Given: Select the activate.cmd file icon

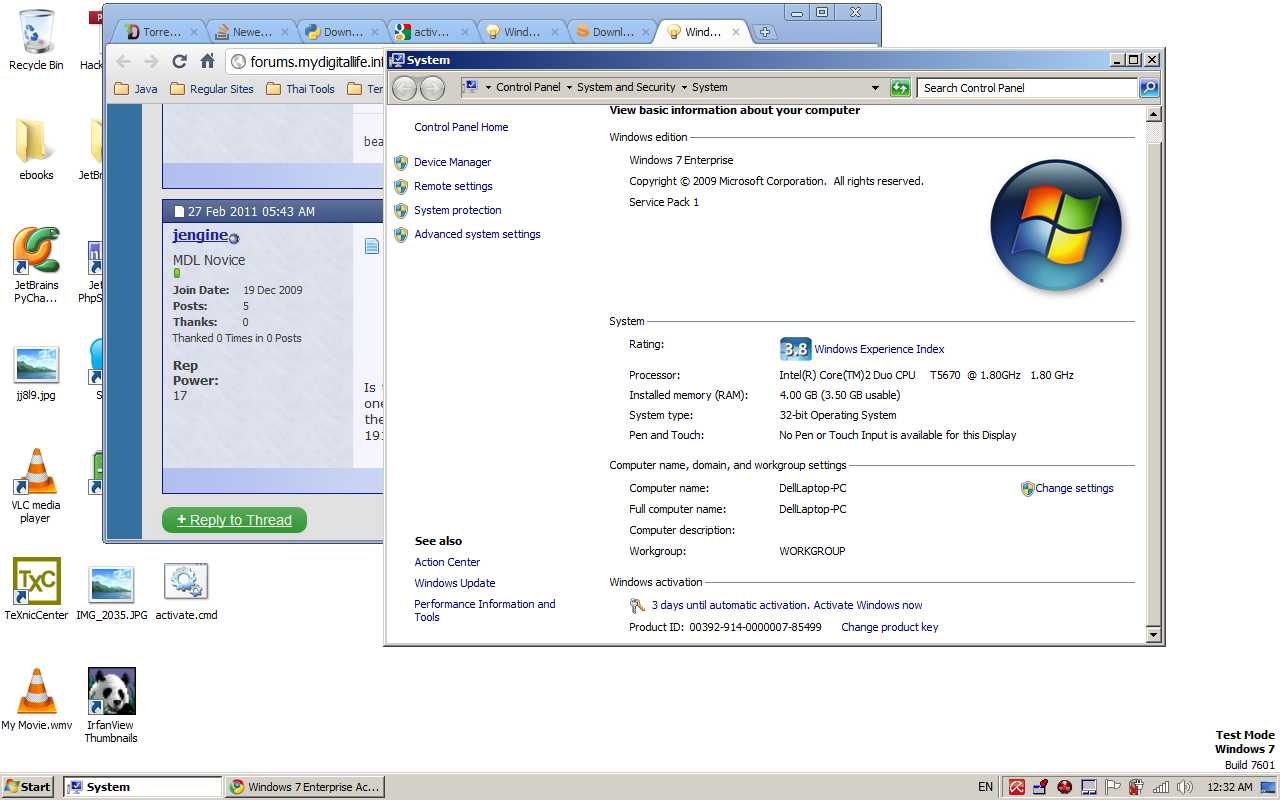Looking at the screenshot, I should (186, 591).
